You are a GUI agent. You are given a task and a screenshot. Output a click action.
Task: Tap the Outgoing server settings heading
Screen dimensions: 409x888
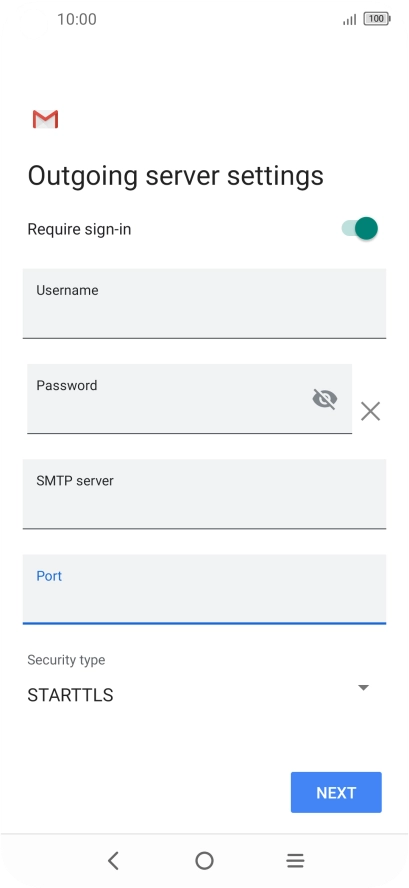[176, 176]
